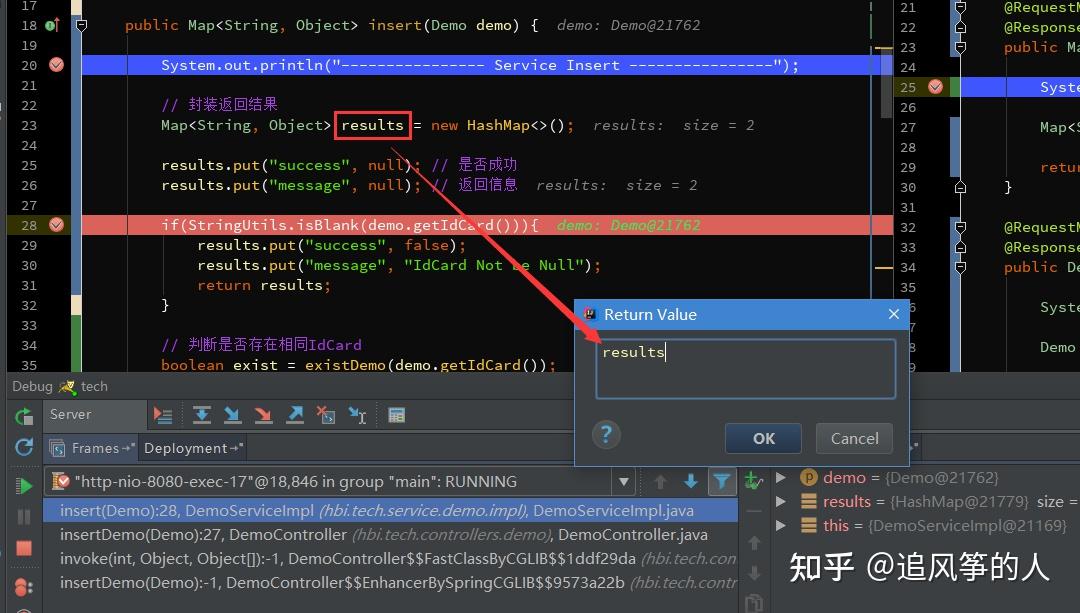This screenshot has height=613, width=1080.
Task: Click 'results' variable name on line 23
Action: coord(372,125)
